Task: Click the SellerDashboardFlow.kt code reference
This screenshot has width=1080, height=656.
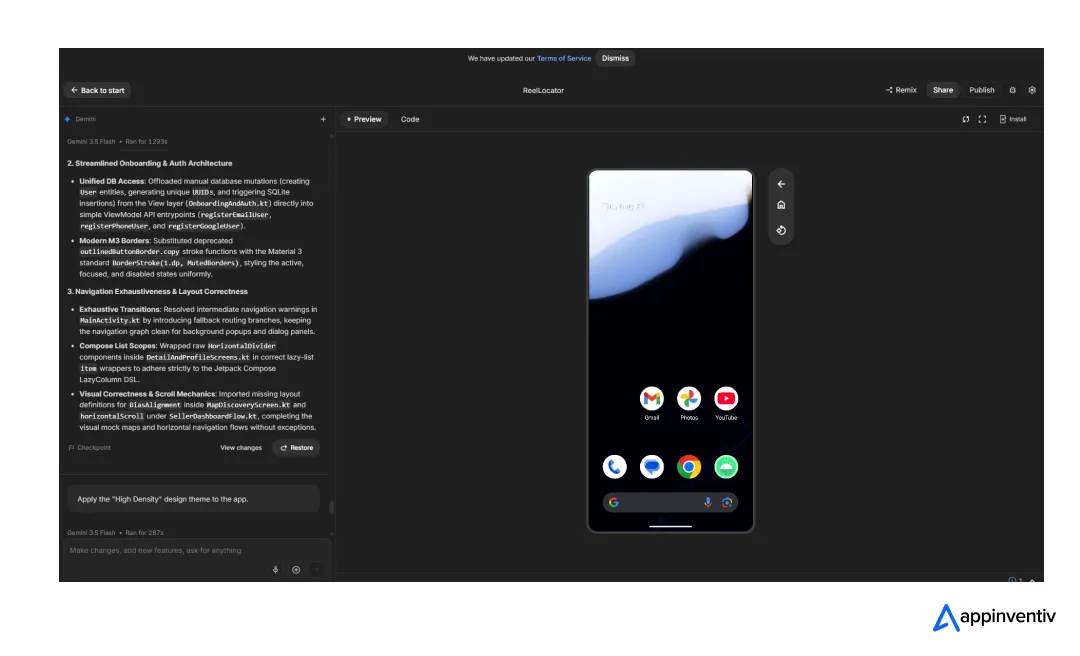Action: (x=214, y=416)
